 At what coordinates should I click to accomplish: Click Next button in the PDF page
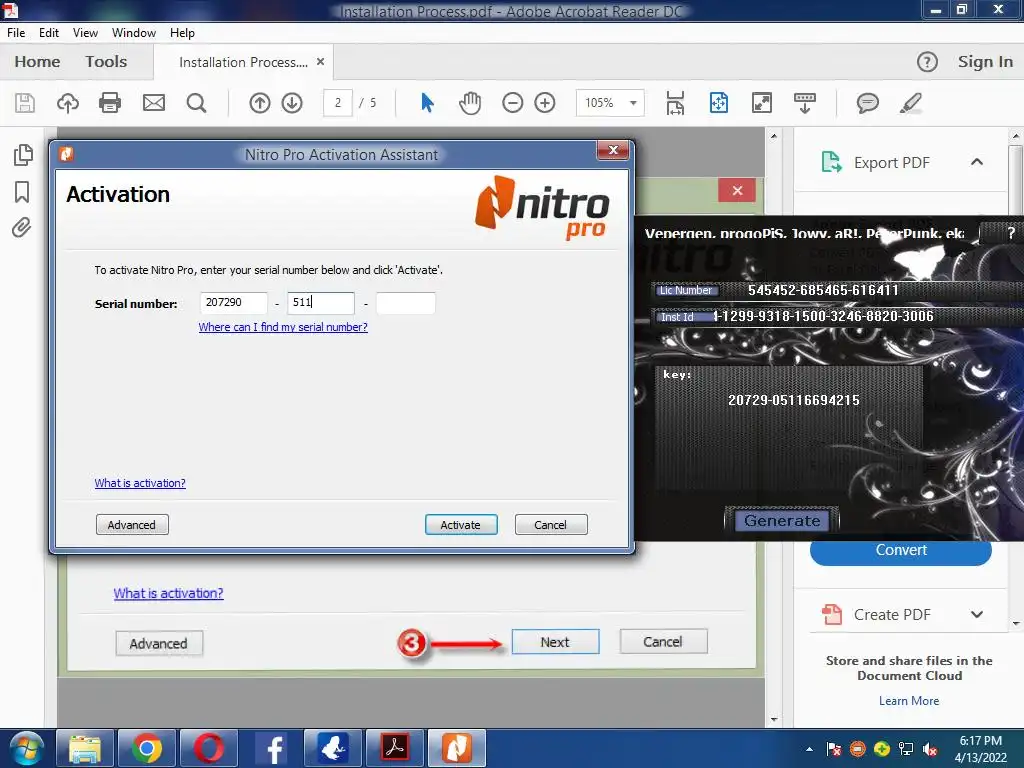point(555,642)
